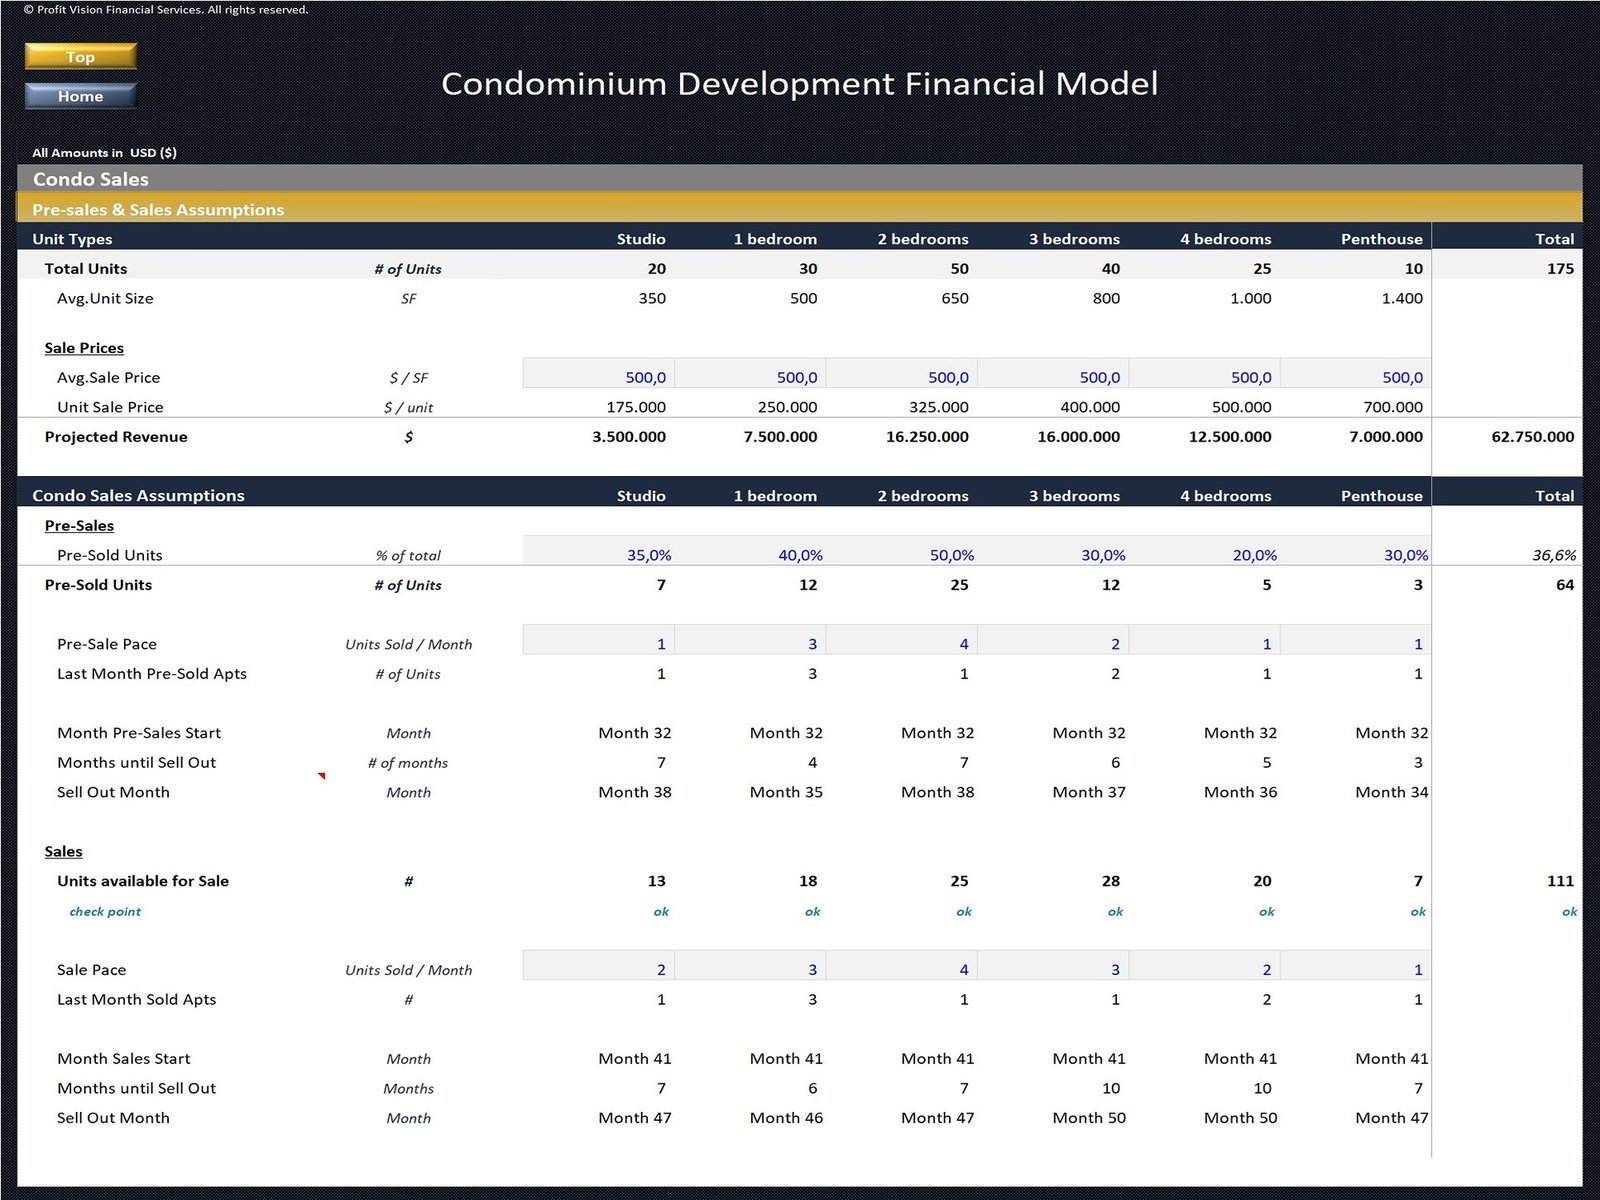Click the red comment marker near Months until Sell Out
The height and width of the screenshot is (1200, 1600).
click(x=322, y=776)
